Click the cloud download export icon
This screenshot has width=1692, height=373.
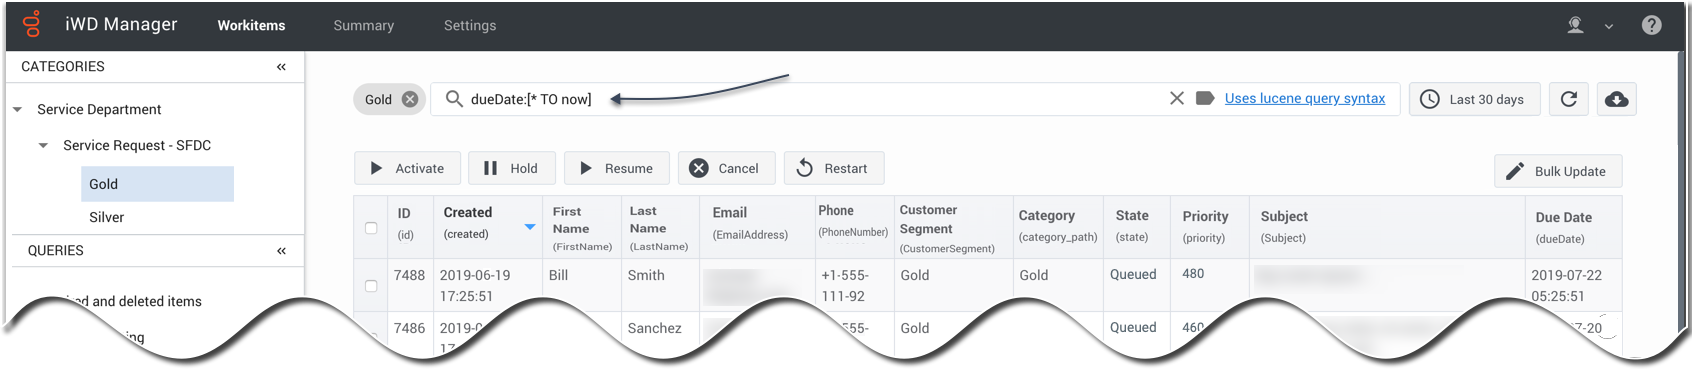tap(1616, 99)
